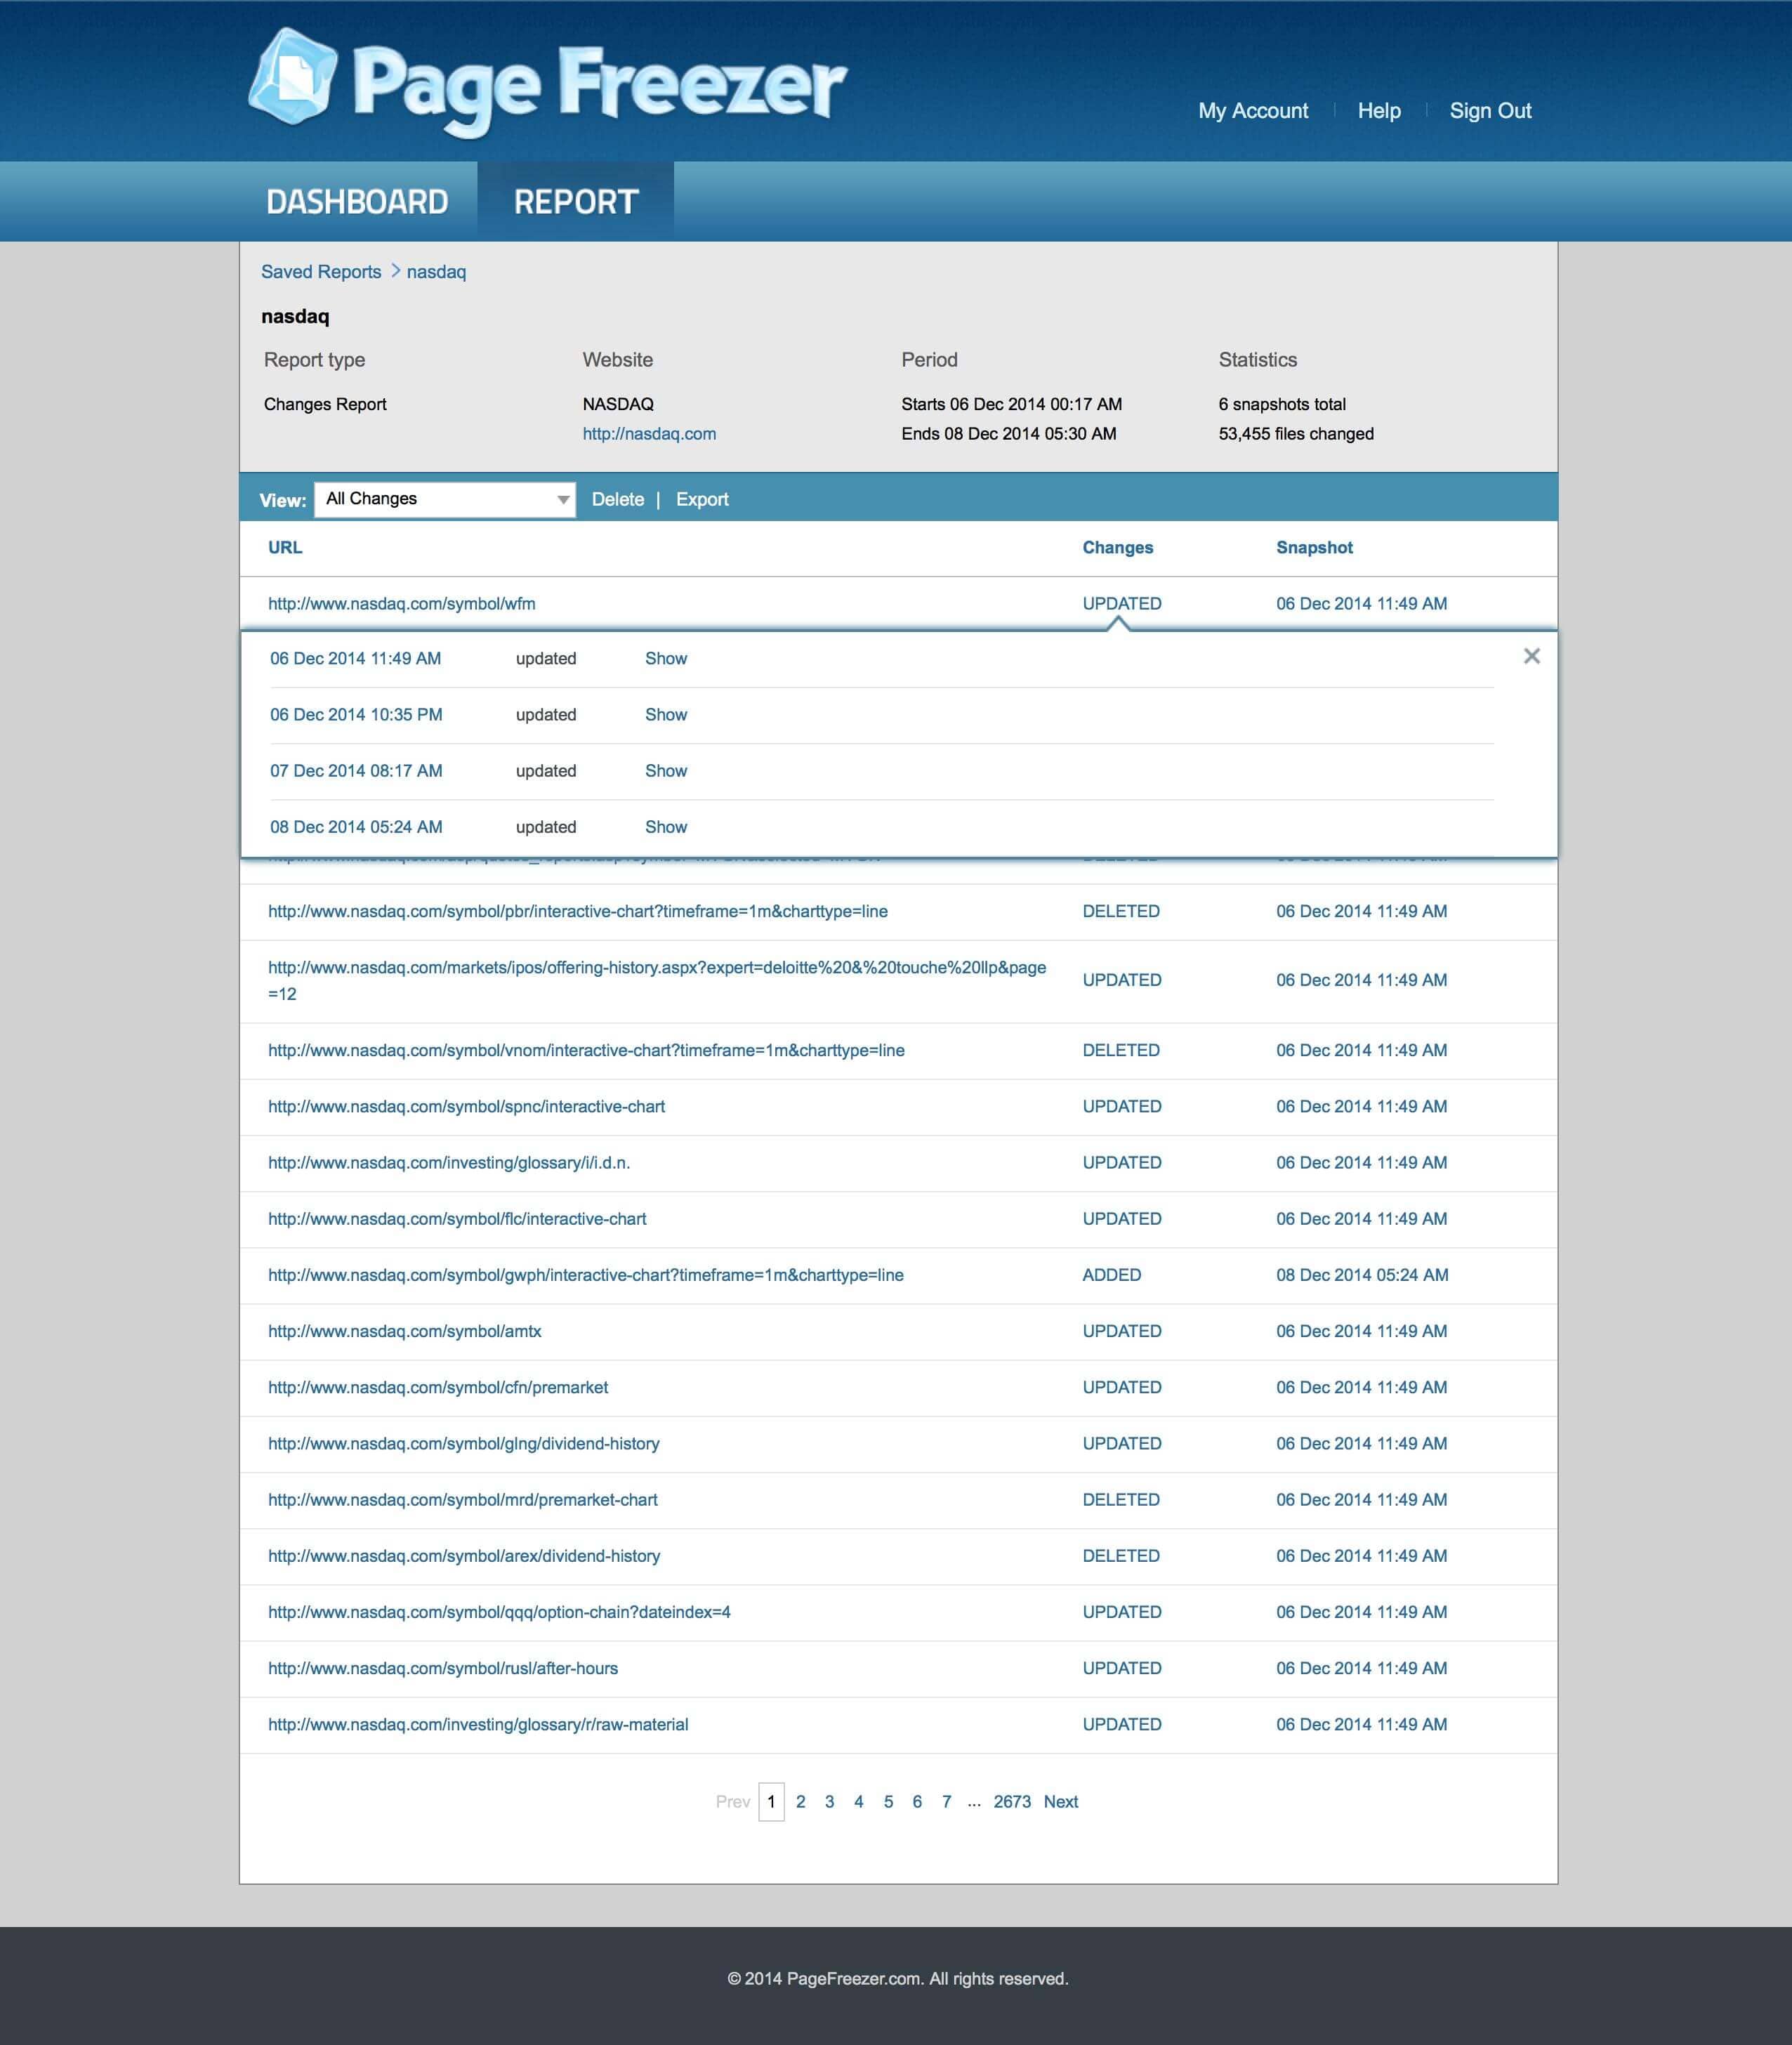This screenshot has width=1792, height=2045.
Task: Delete this report
Action: coord(618,499)
